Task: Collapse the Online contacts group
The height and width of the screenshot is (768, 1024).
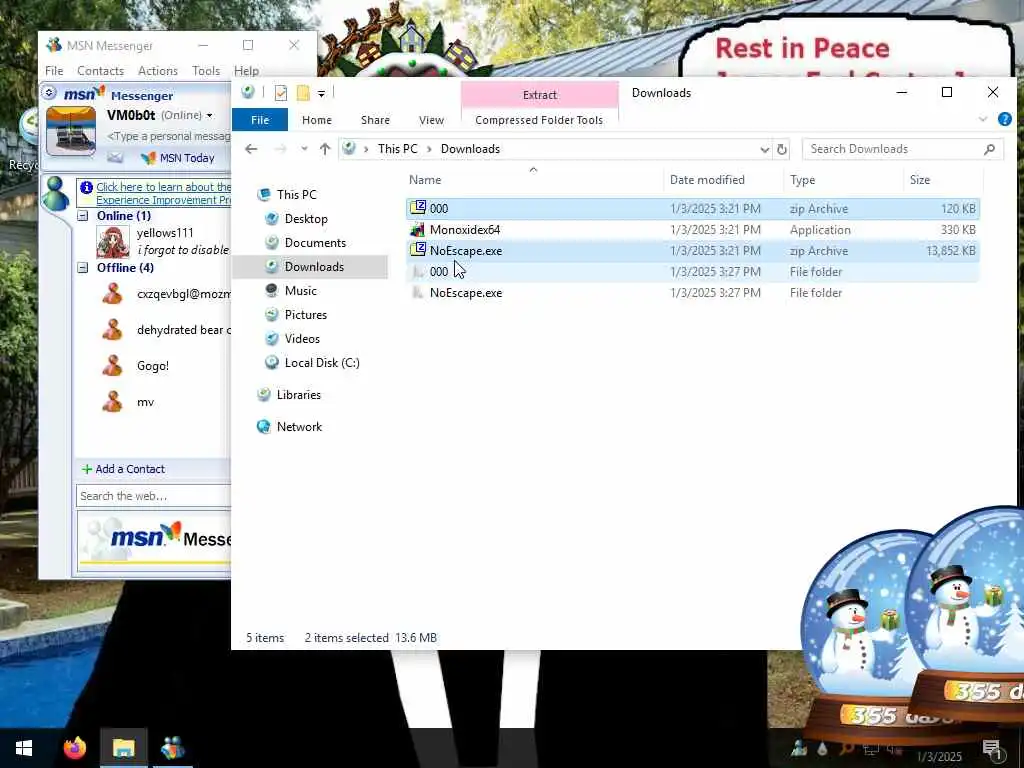Action: click(83, 216)
